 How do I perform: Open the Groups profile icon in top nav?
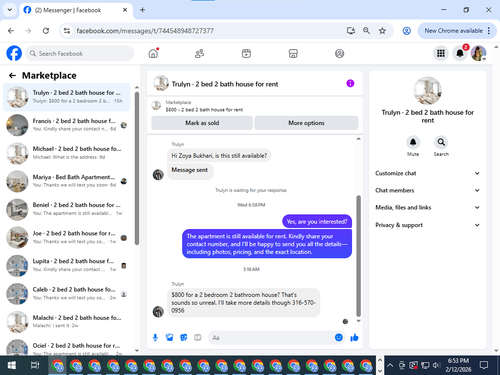[339, 53]
